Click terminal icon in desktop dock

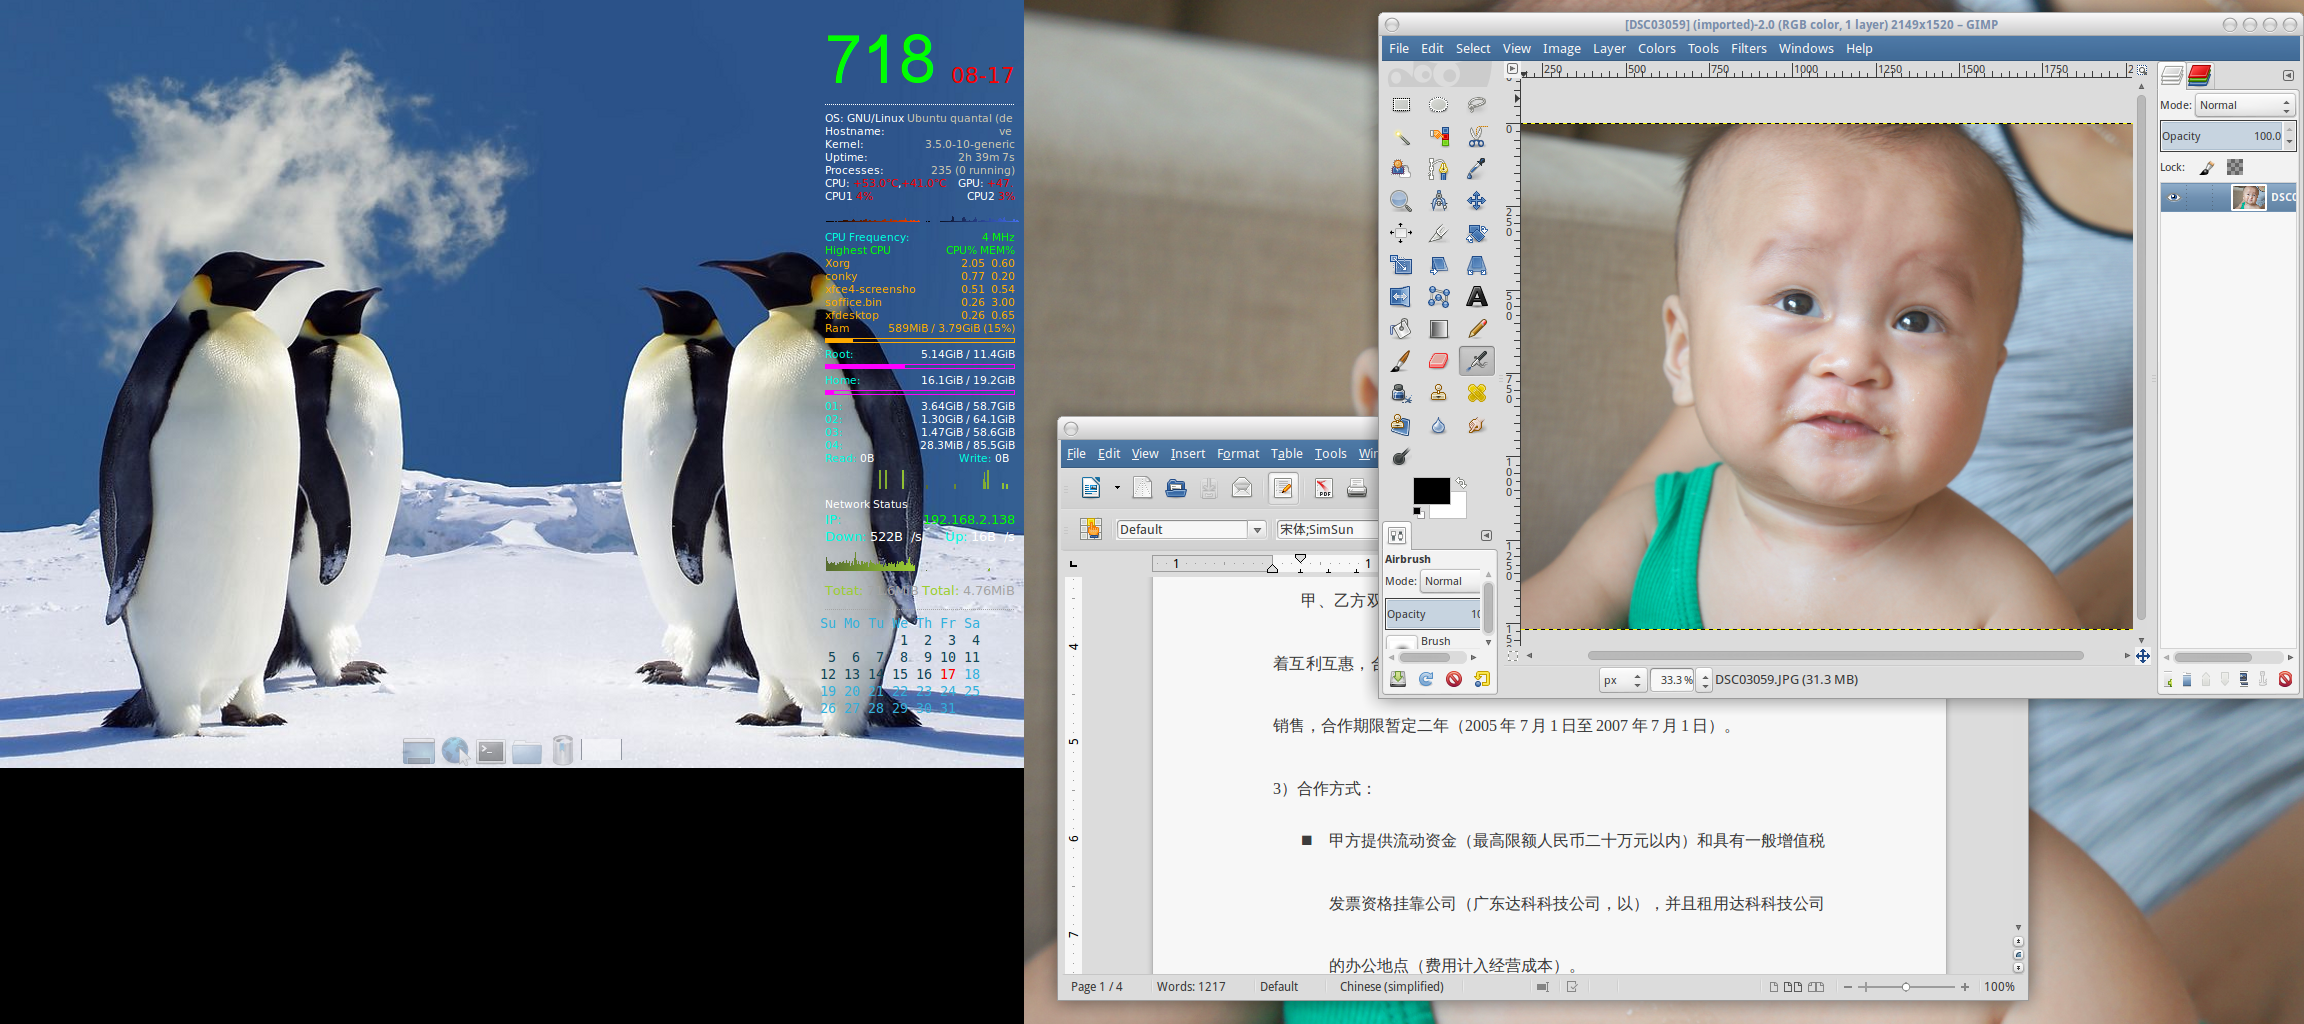(x=491, y=751)
